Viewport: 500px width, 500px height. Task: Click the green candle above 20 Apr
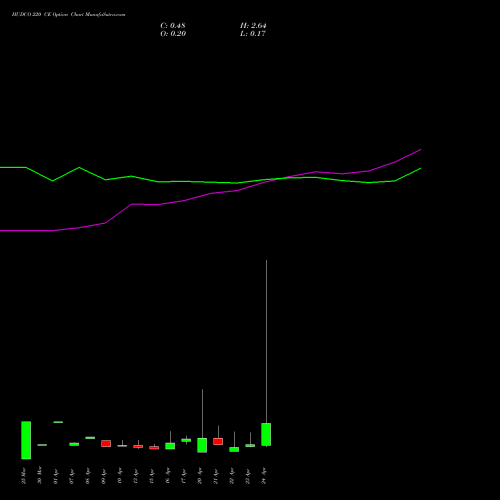202,445
